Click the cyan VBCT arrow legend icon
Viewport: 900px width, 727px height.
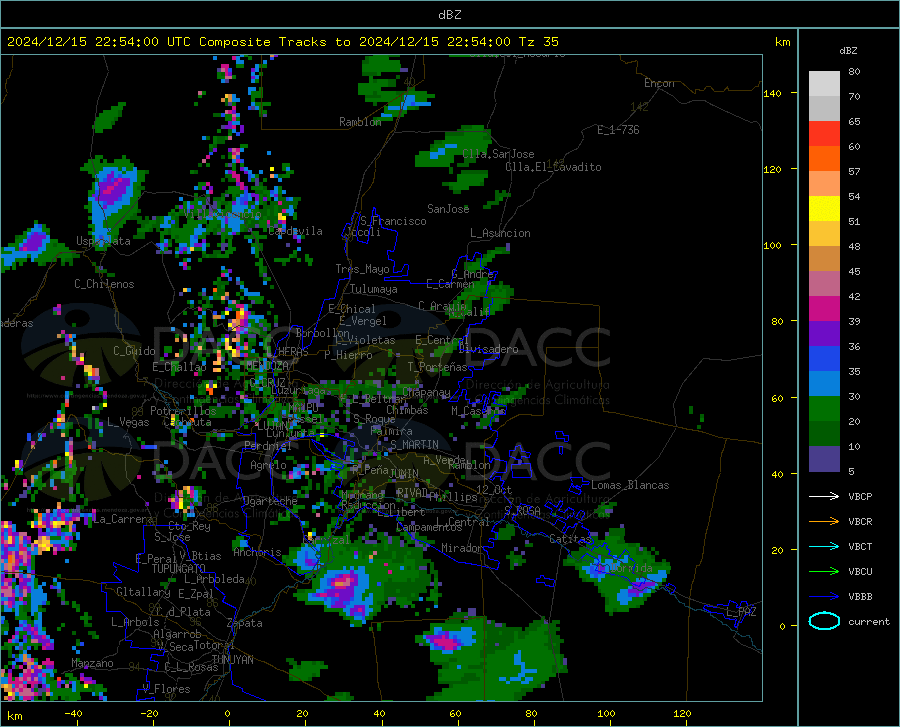(824, 546)
